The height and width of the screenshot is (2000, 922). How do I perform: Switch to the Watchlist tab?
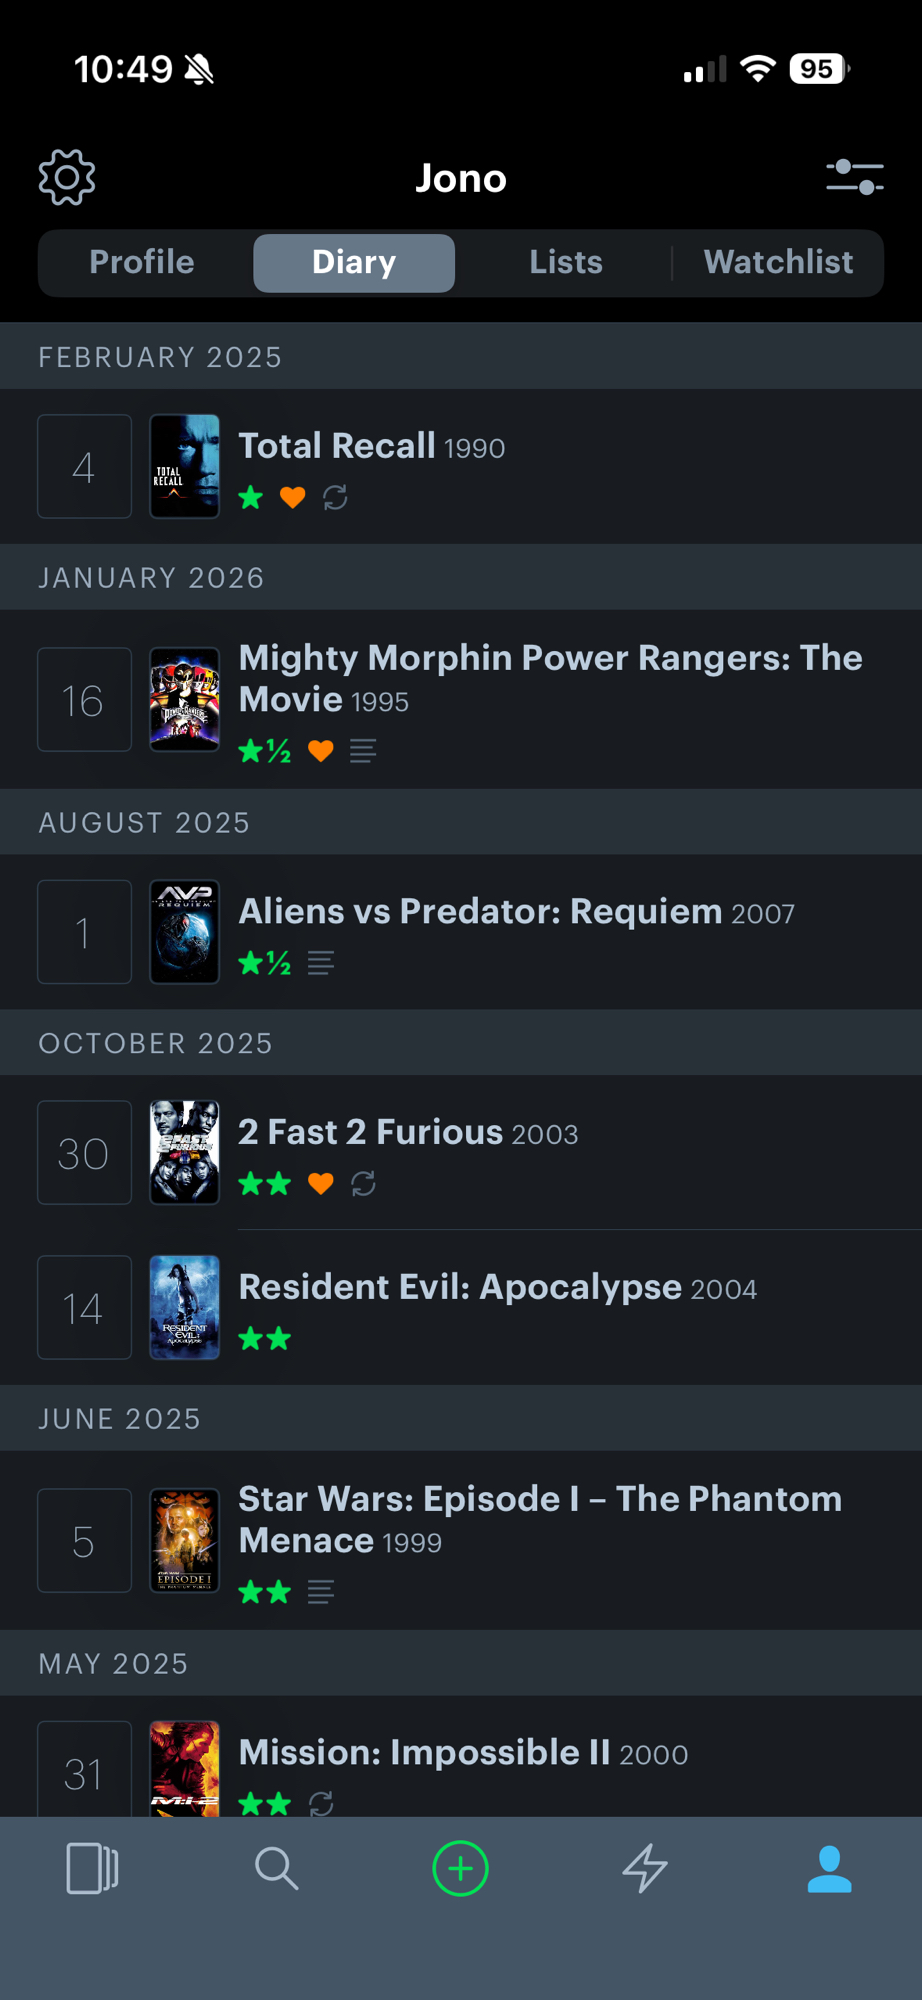[x=778, y=262]
